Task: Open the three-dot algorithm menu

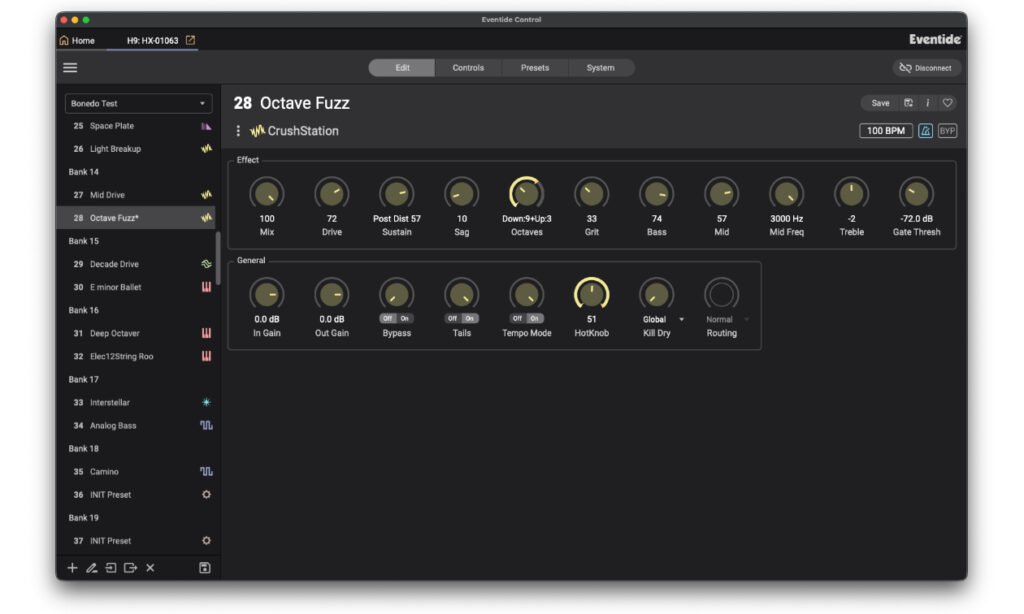Action: (x=238, y=131)
